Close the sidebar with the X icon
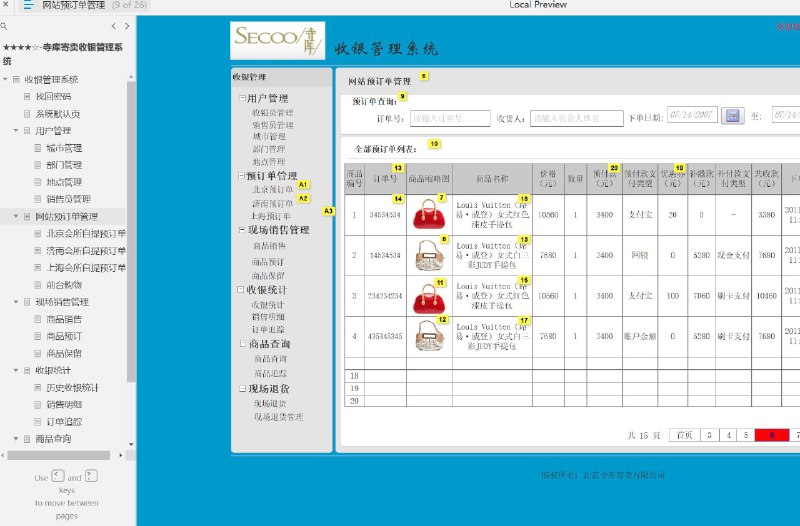800x526 pixels. (x=6, y=5)
